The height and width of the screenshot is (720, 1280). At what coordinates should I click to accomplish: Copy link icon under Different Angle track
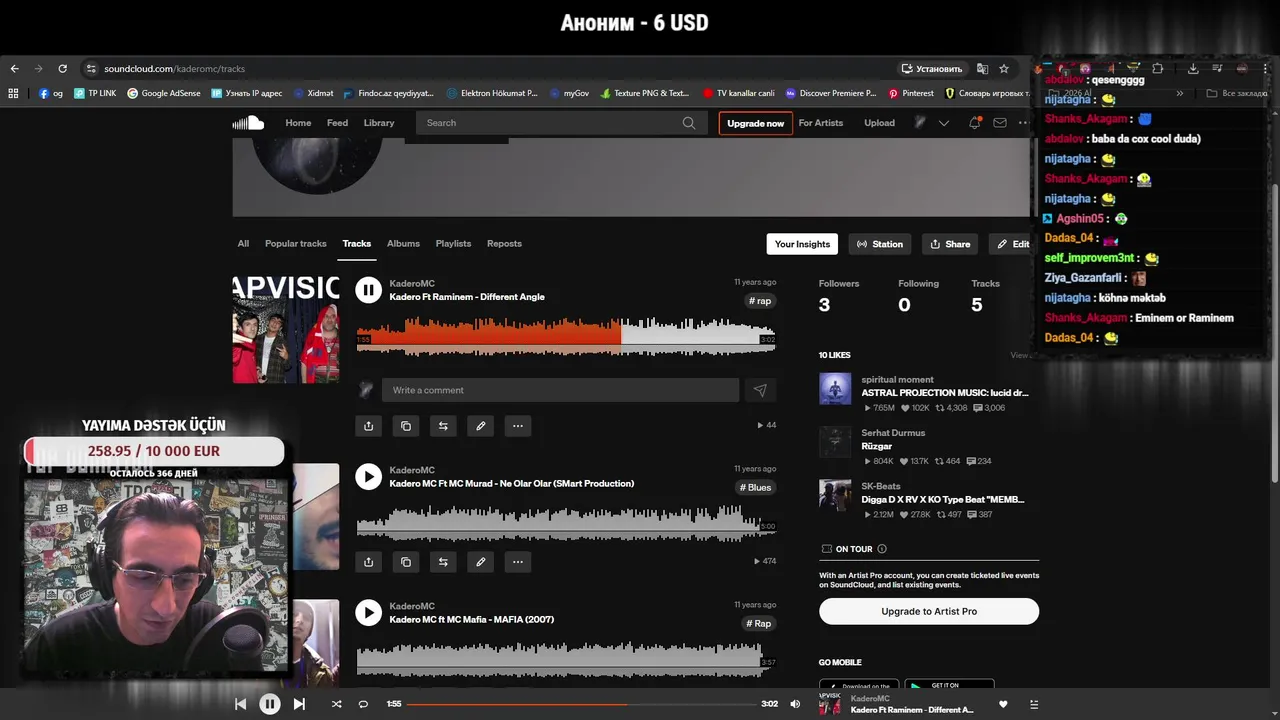tap(406, 426)
